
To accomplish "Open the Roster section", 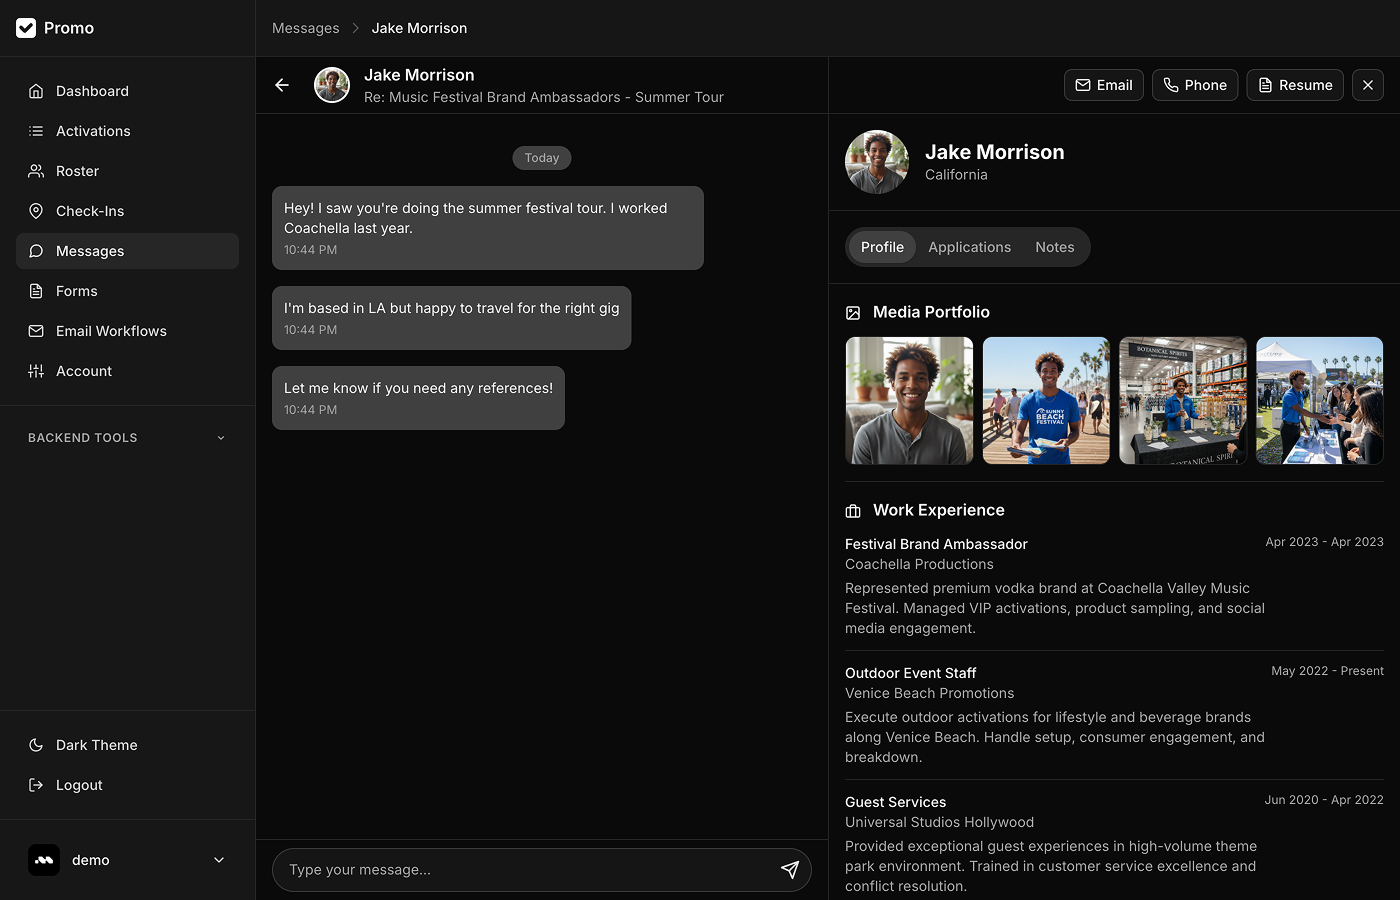I will 77,171.
